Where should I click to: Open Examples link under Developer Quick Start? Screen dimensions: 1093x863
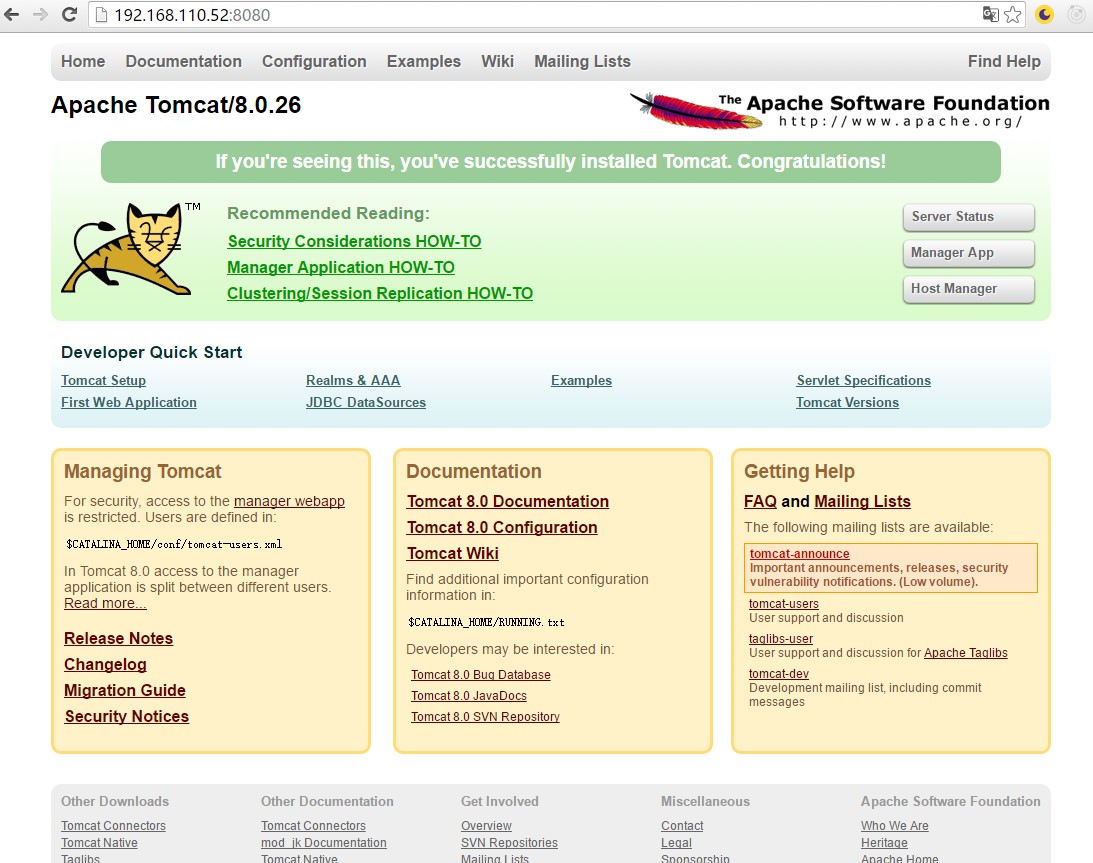pyautogui.click(x=581, y=381)
